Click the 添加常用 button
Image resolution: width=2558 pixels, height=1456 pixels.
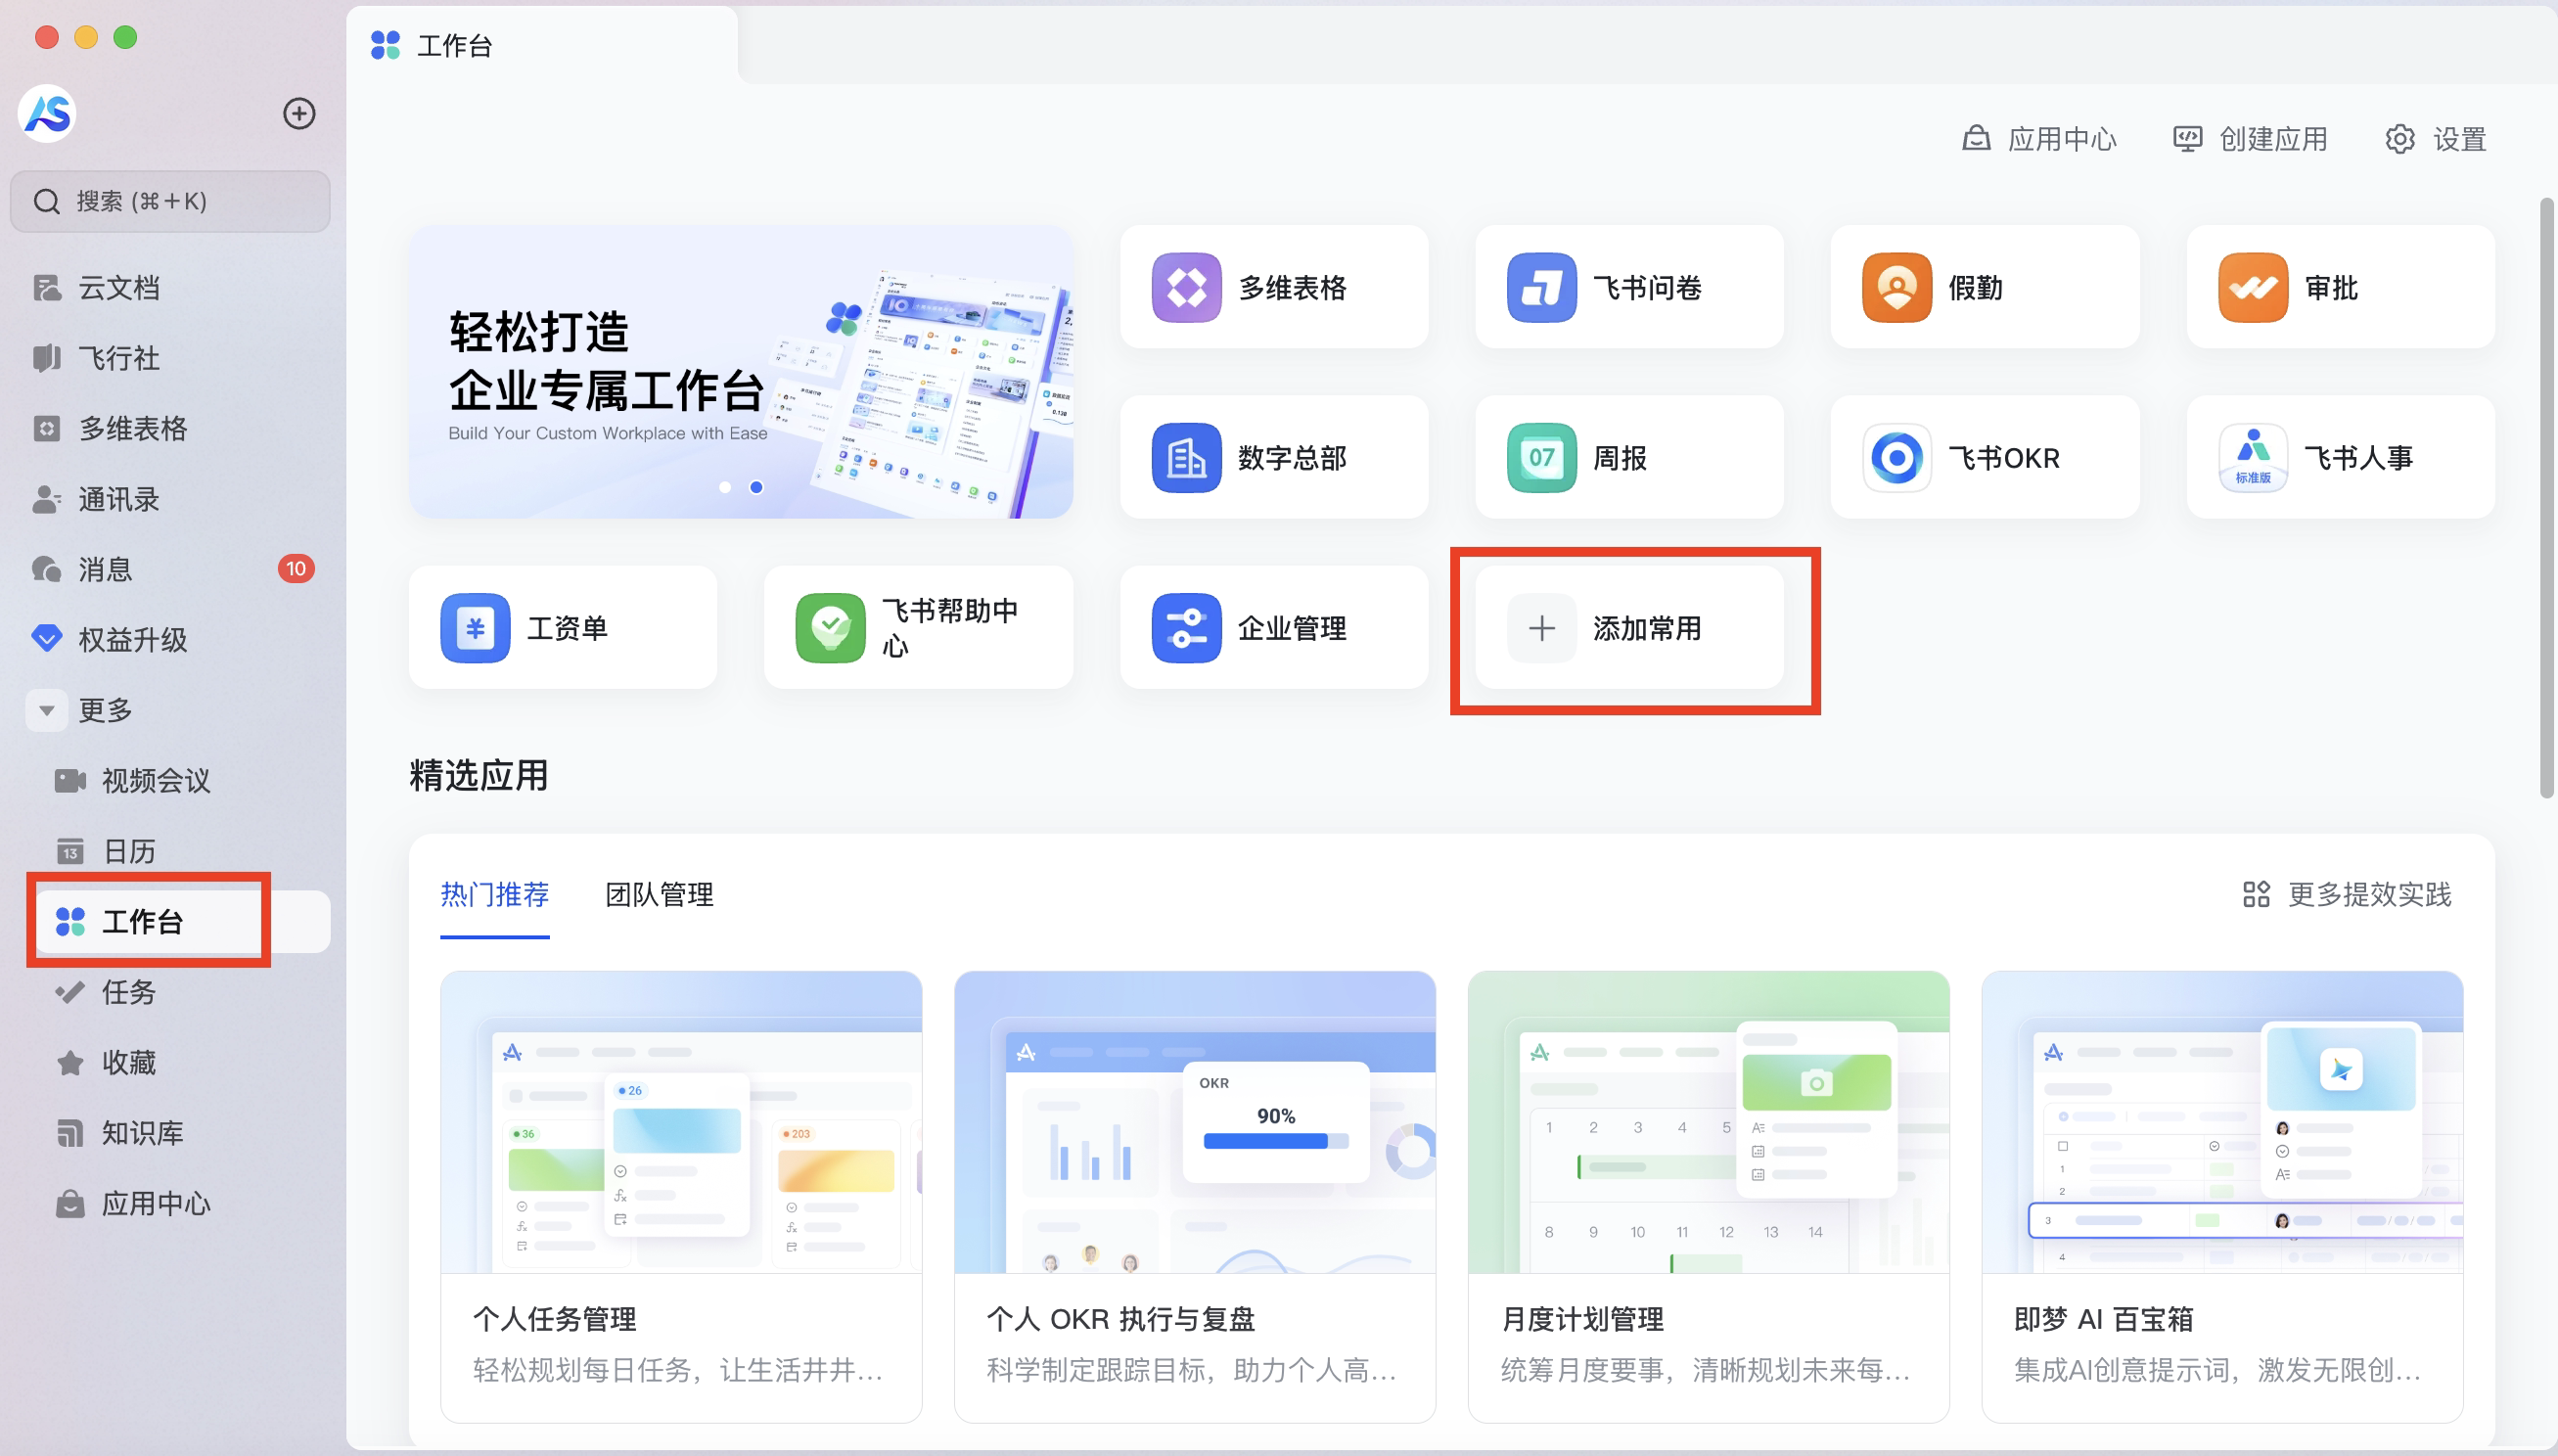click(x=1629, y=628)
